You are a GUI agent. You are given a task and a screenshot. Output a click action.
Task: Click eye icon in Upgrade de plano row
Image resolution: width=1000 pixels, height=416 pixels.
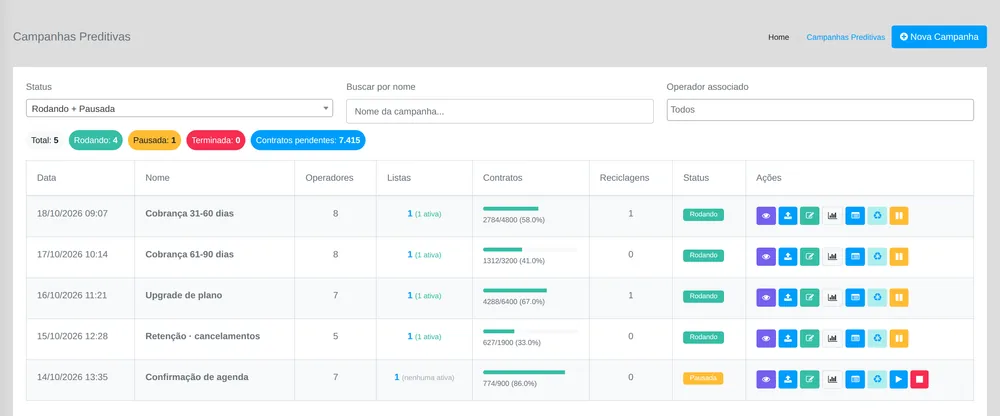pos(766,297)
